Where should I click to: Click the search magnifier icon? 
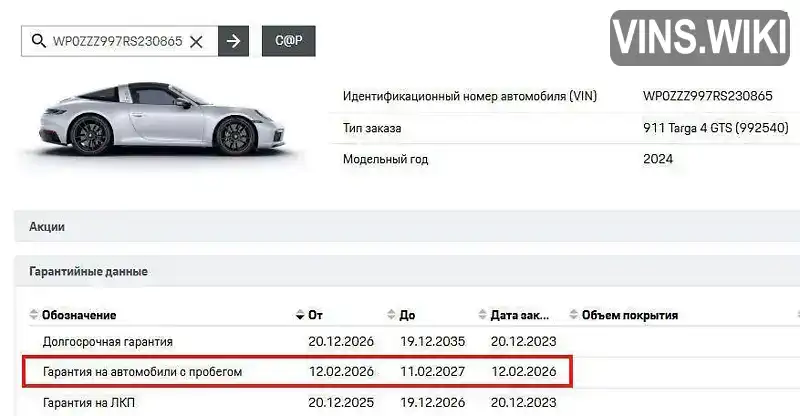(x=38, y=41)
